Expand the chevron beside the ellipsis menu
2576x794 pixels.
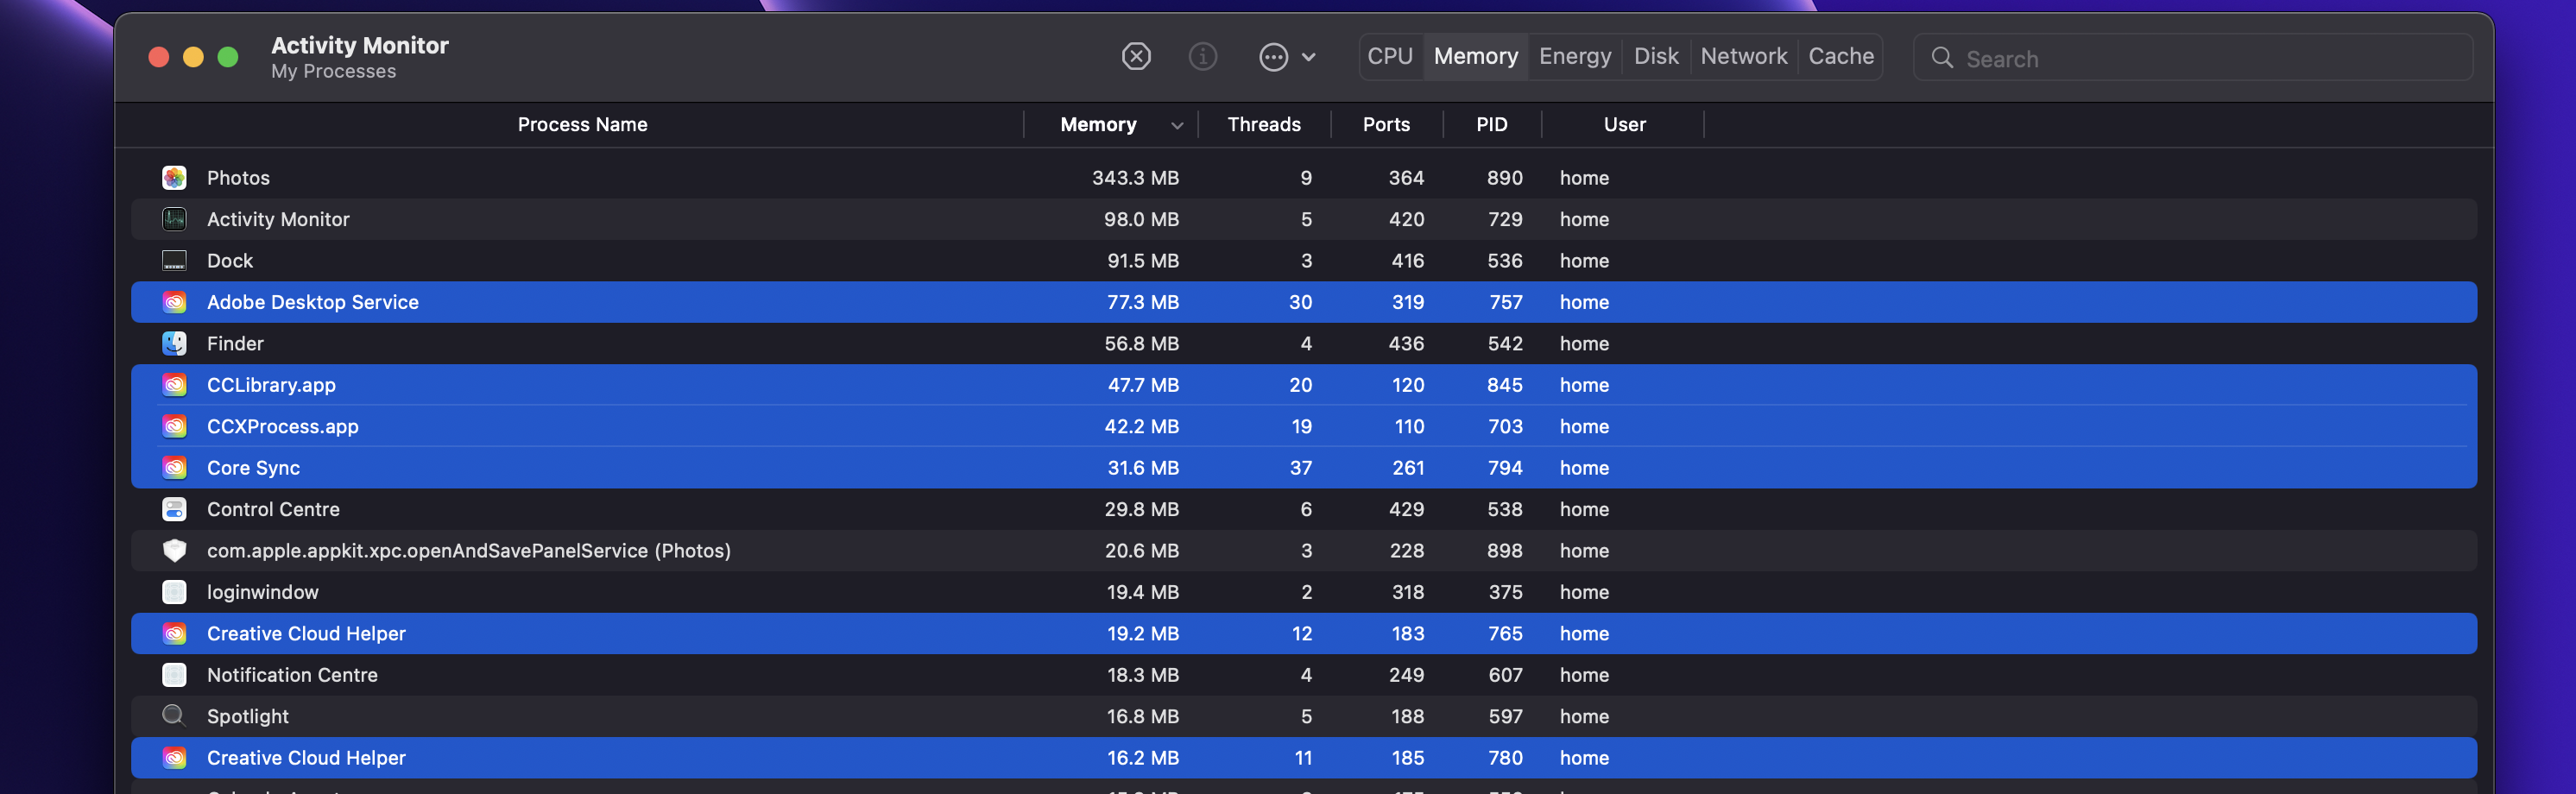(1308, 58)
